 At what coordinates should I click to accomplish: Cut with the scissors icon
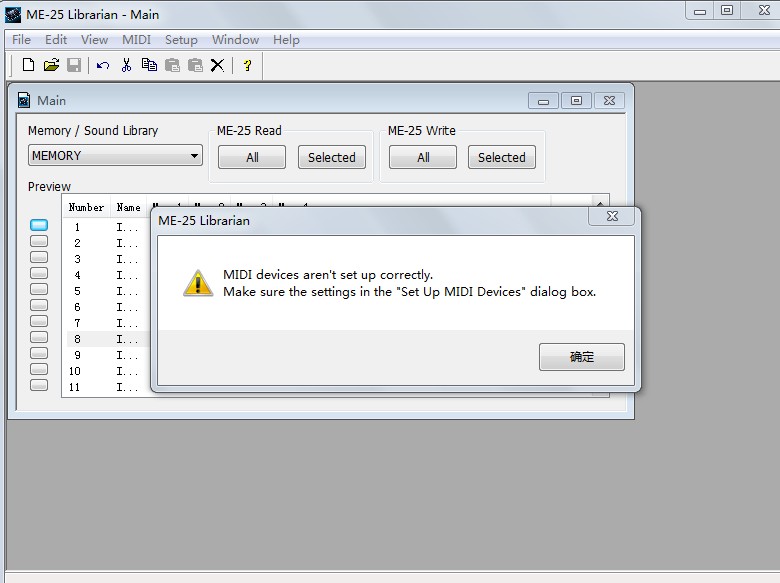click(126, 65)
